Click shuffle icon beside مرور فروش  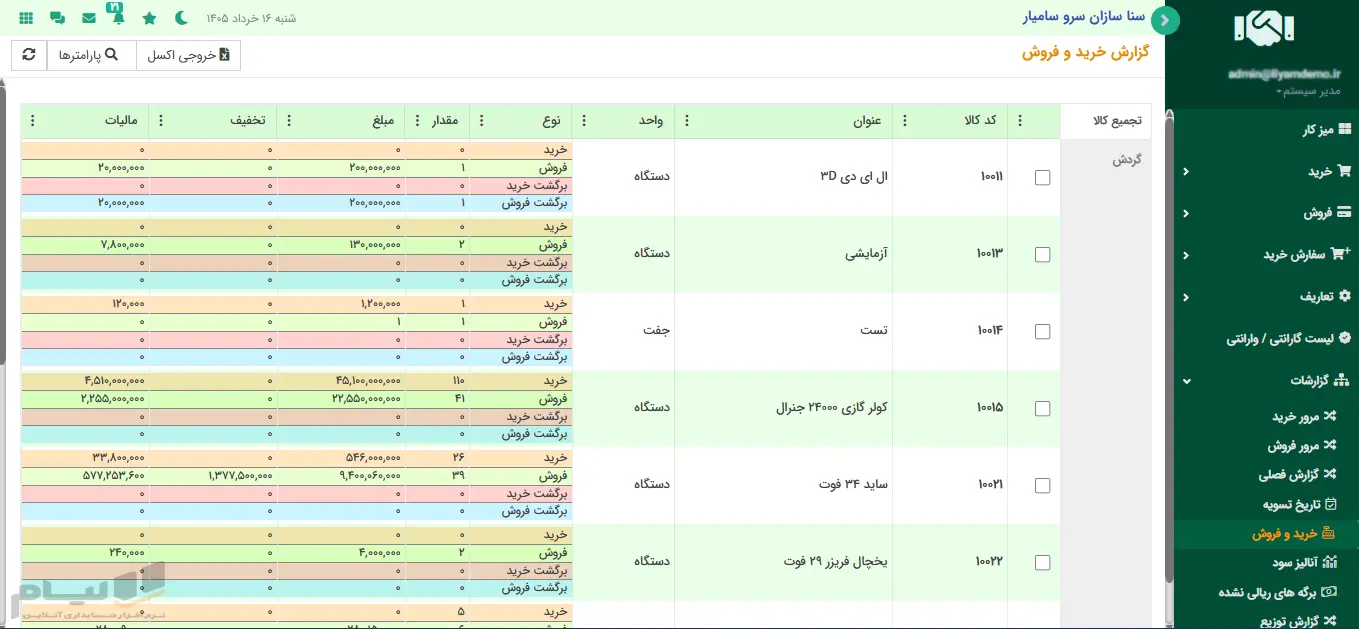pos(1329,446)
